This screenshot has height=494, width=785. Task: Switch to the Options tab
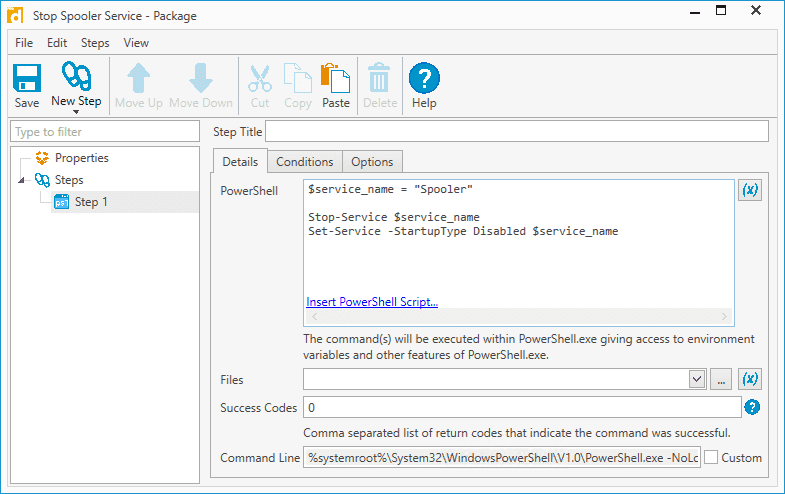pyautogui.click(x=372, y=162)
